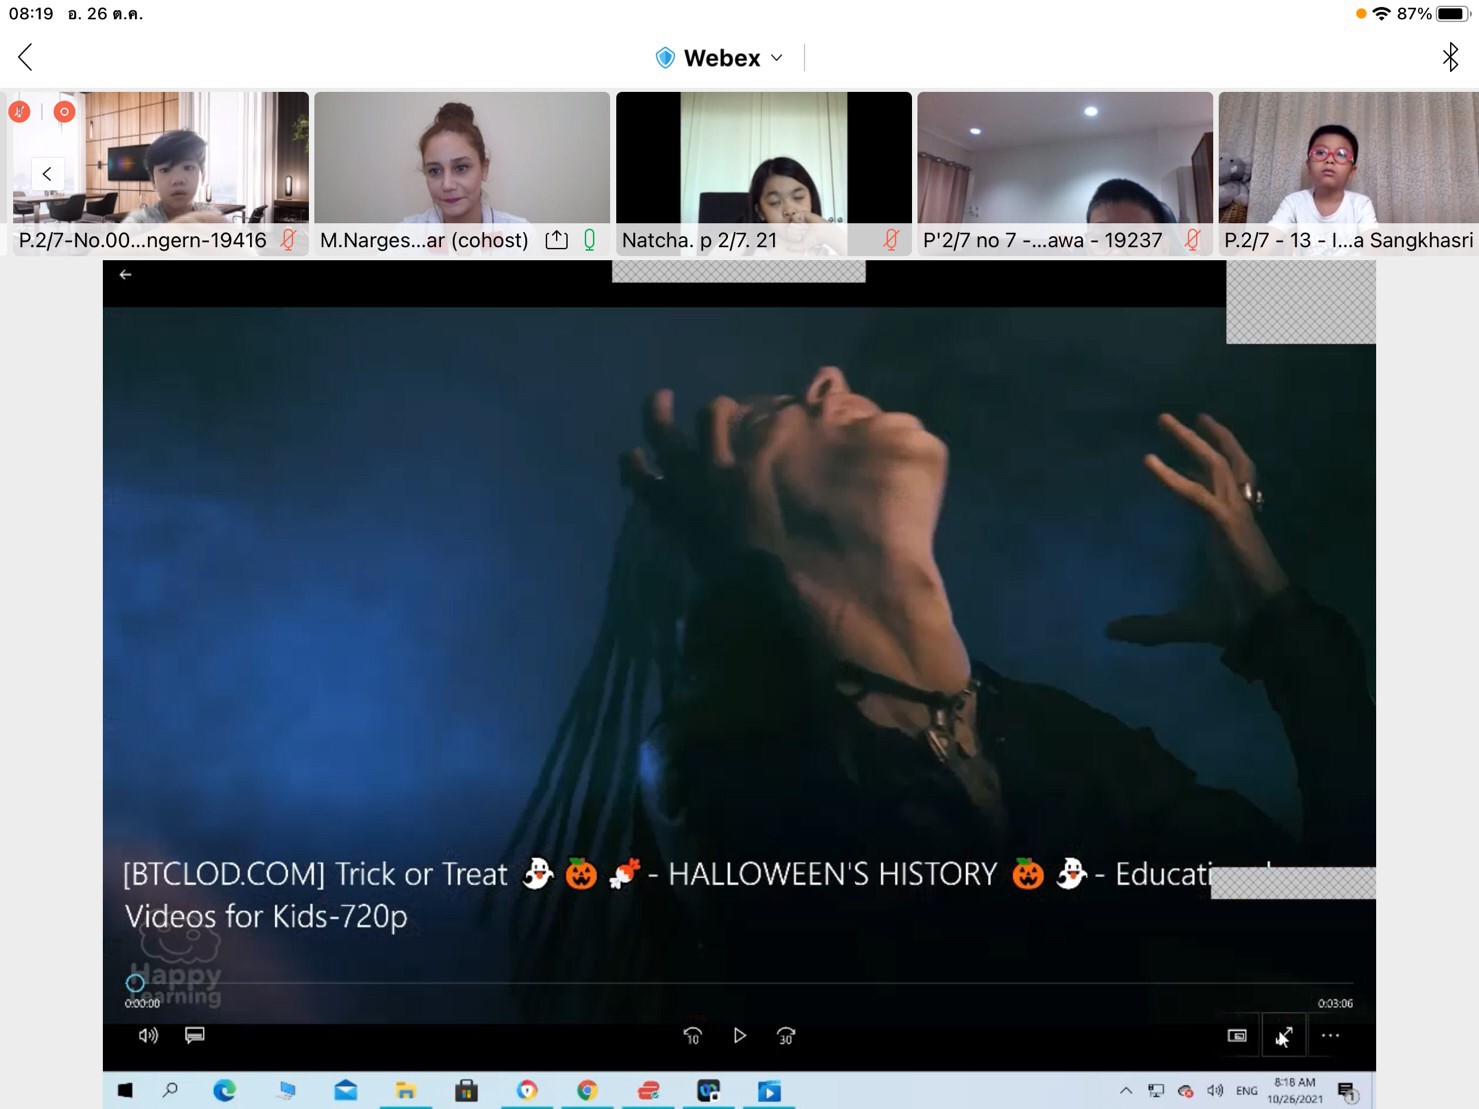1479x1109 pixels.
Task: Click the system tray volume icon
Action: (1215, 1090)
